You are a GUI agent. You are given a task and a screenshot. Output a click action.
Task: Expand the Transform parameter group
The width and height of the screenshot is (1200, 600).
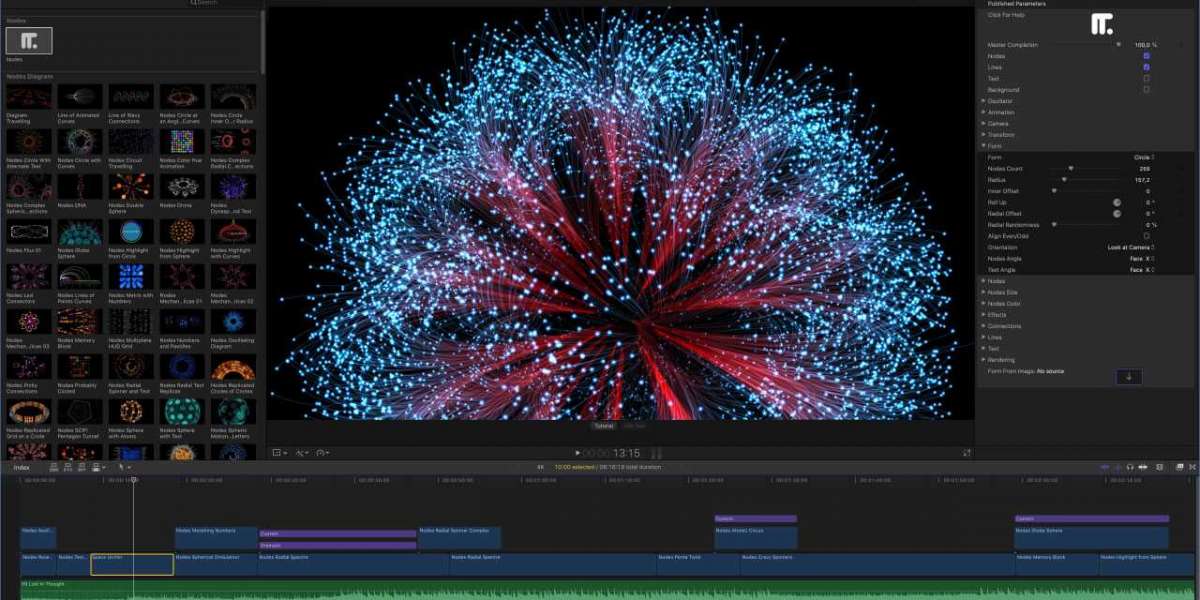coord(983,134)
